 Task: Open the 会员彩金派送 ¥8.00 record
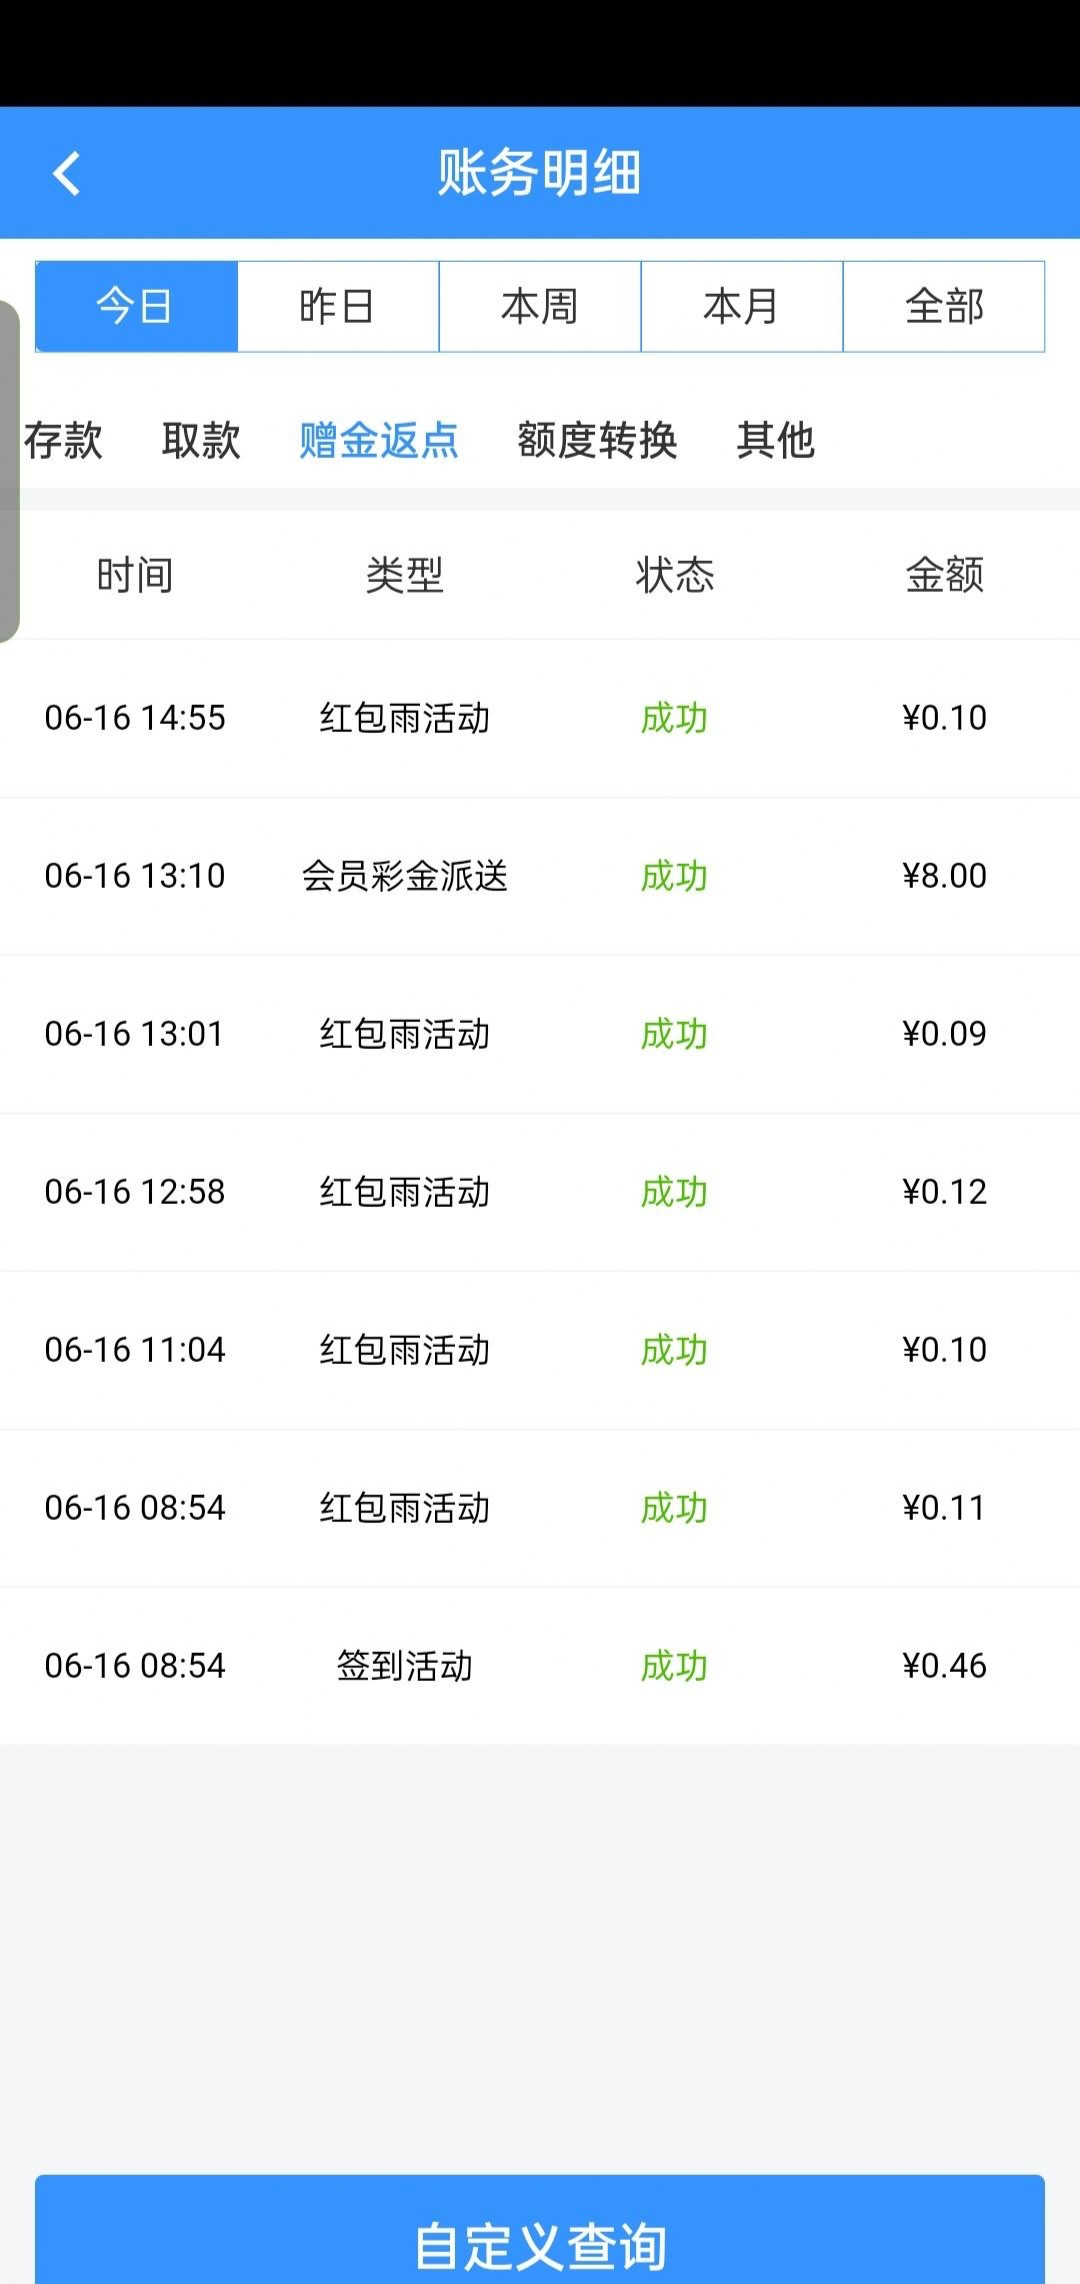[540, 876]
